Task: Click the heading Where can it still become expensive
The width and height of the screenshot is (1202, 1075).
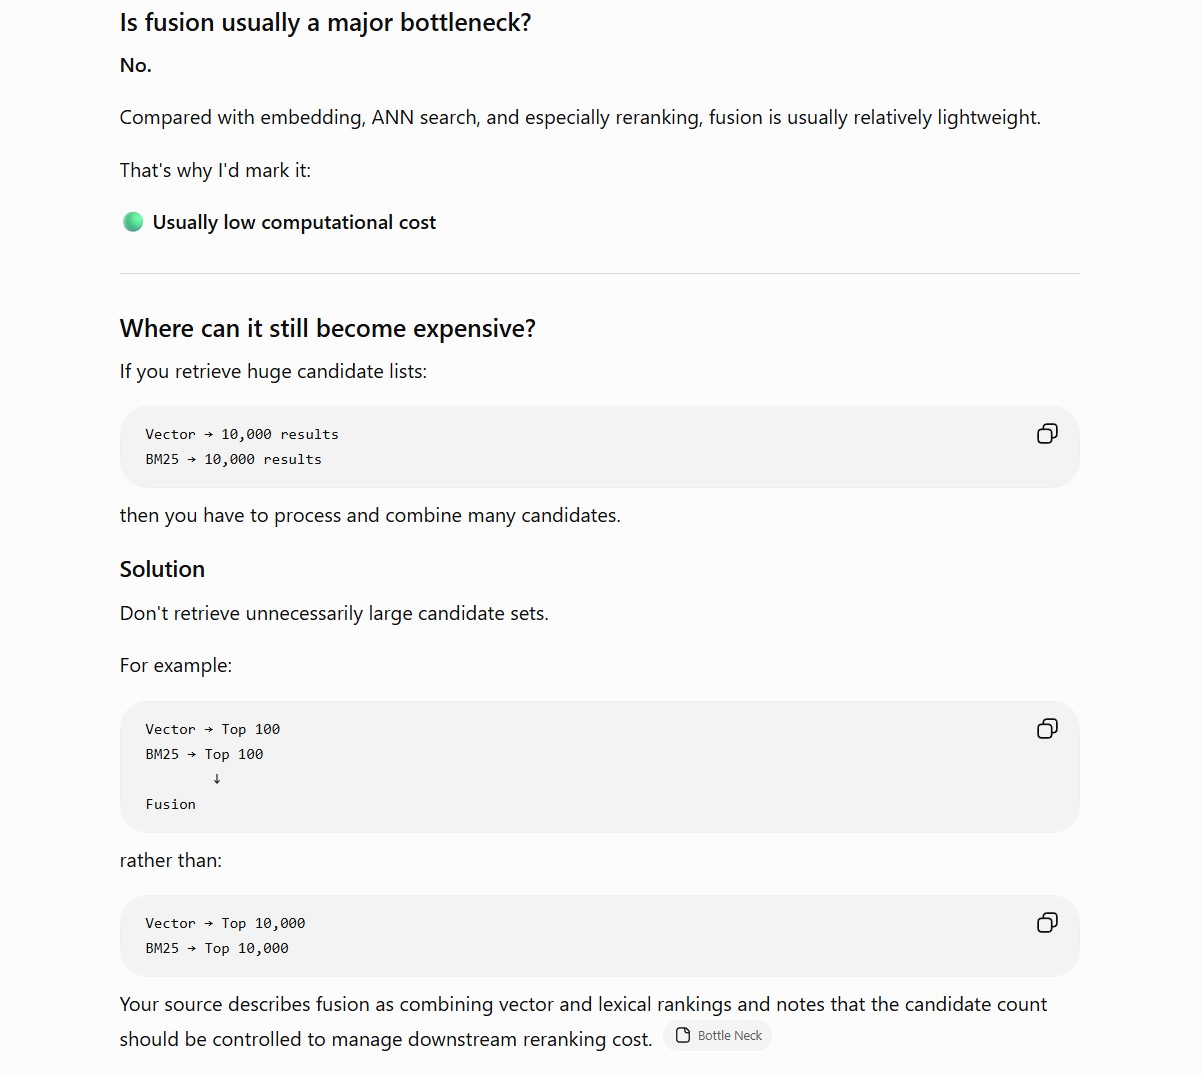Action: tap(328, 328)
